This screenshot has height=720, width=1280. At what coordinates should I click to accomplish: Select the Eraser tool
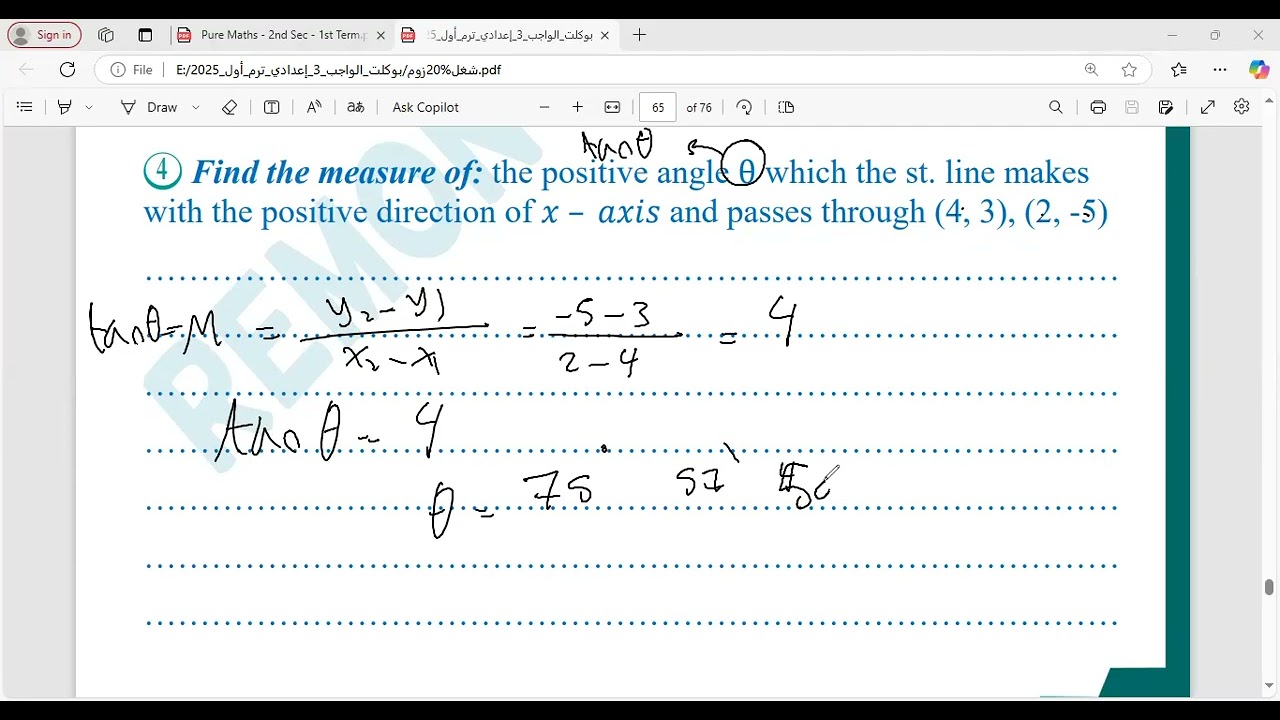coord(229,107)
